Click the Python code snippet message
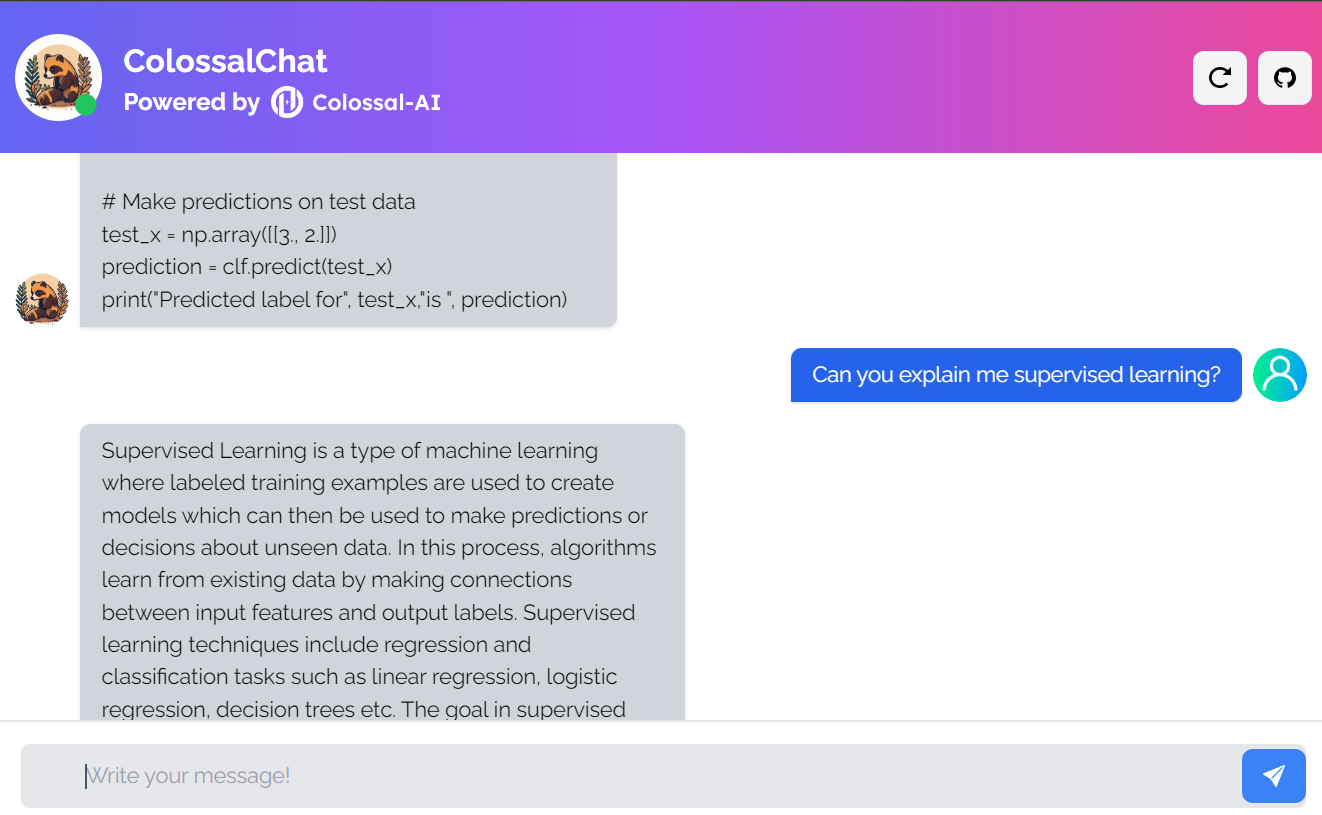Screen dimensions: 1322x815 point(348,250)
